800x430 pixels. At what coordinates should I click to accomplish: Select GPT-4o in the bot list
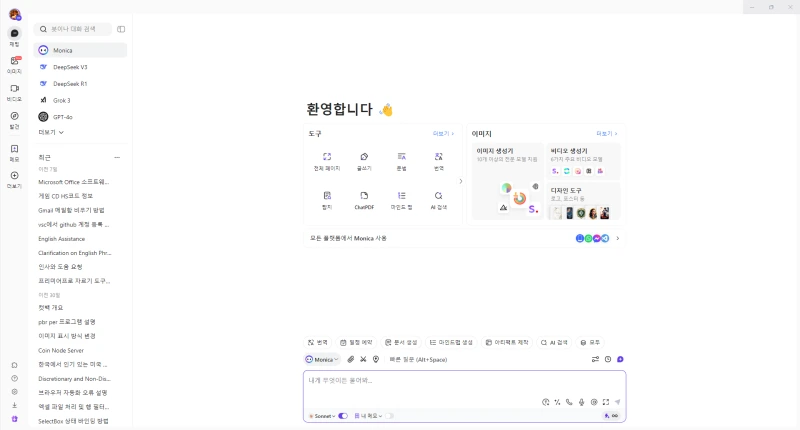(x=81, y=117)
